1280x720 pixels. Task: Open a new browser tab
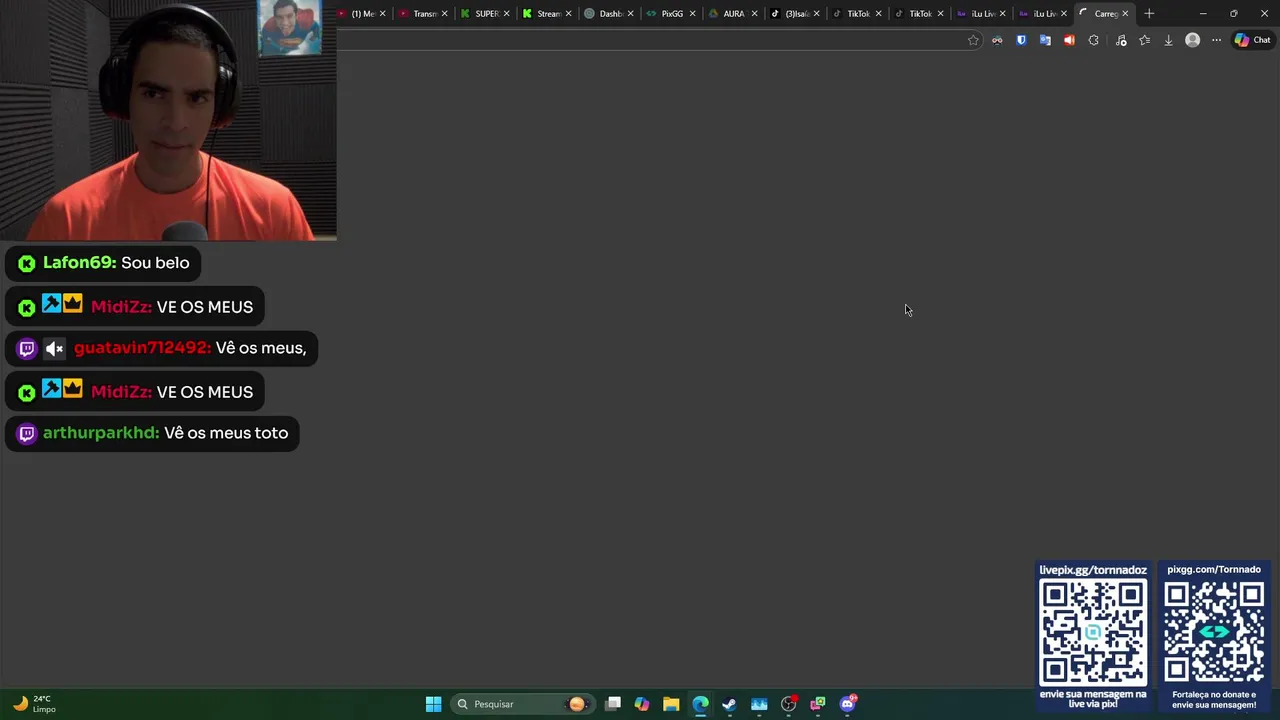[x=1149, y=14]
